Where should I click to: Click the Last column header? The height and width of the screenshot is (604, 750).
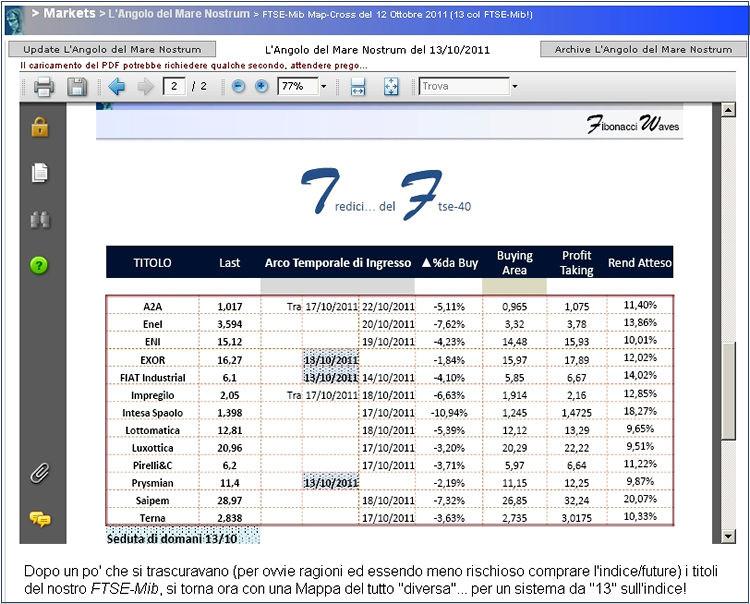pyautogui.click(x=230, y=263)
